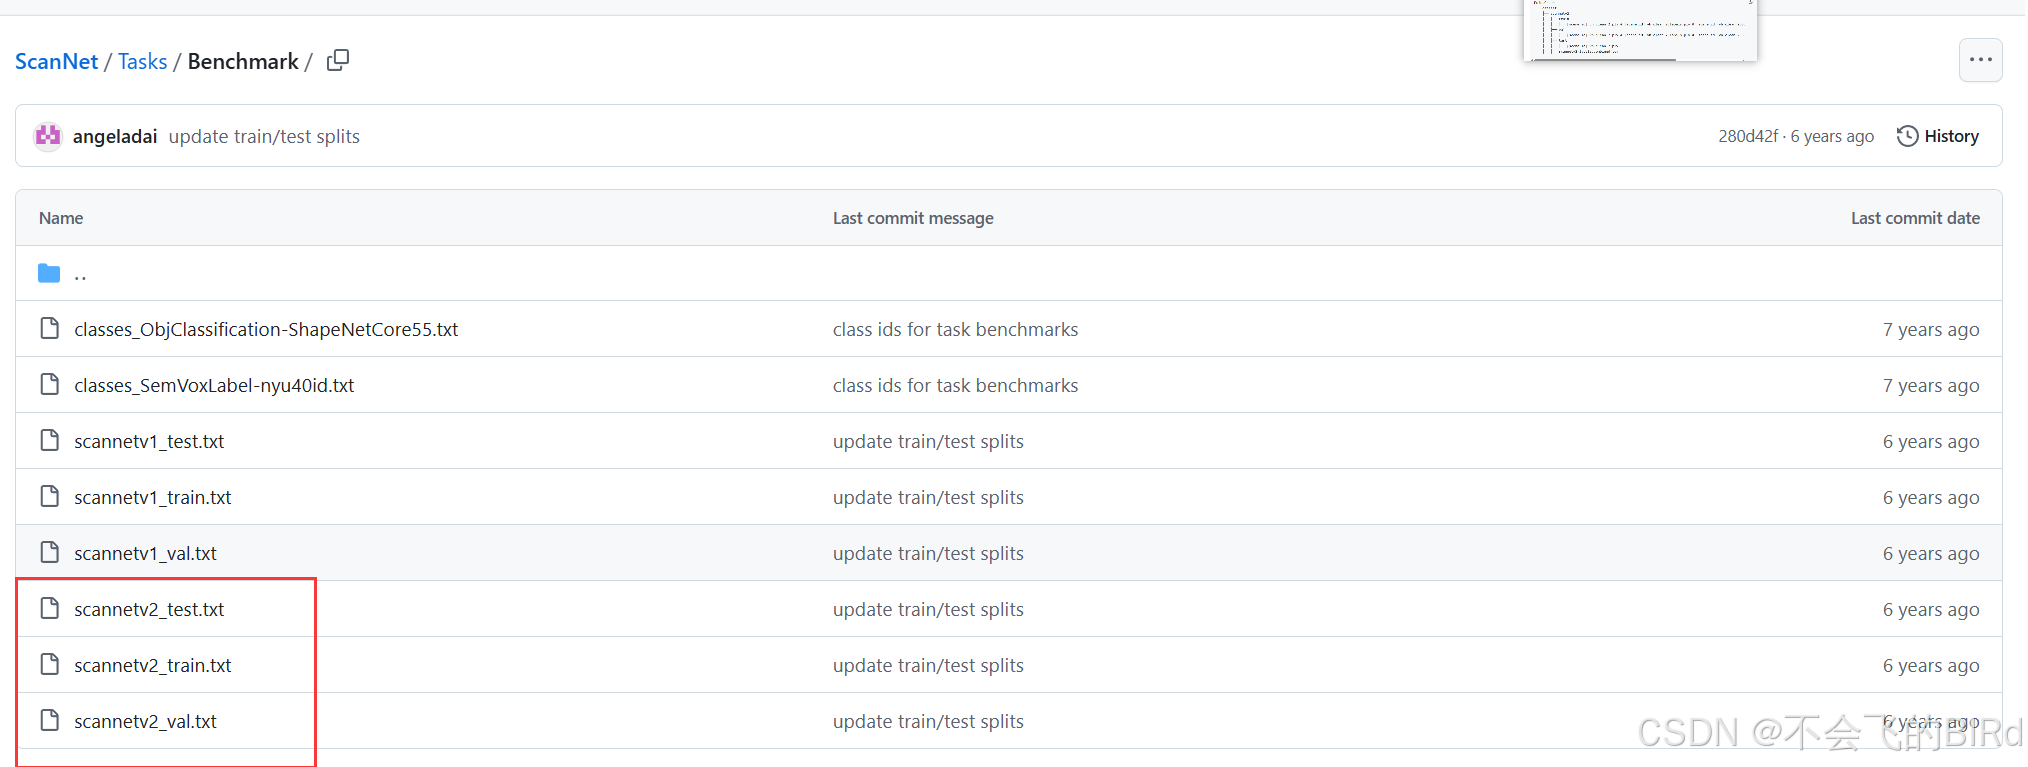Open commit hash 280d42f
This screenshot has width=2028, height=767.
pyautogui.click(x=1748, y=136)
